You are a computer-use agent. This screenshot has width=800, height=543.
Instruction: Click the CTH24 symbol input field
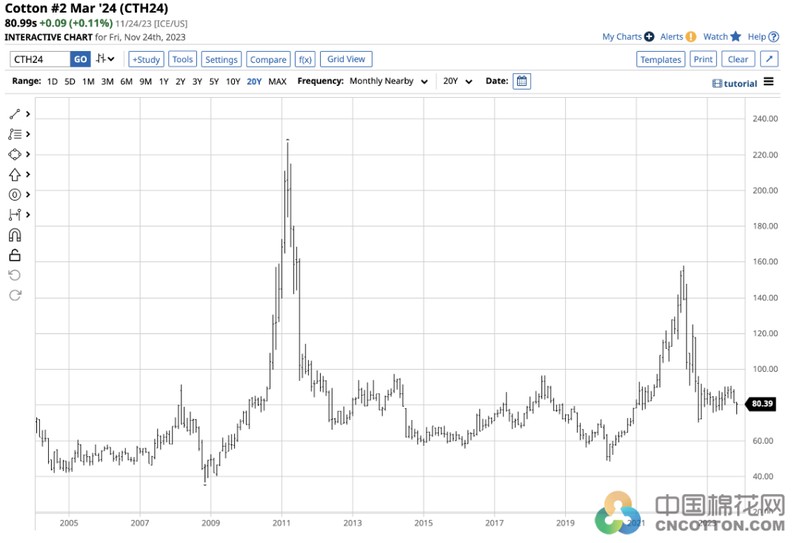[x=40, y=59]
